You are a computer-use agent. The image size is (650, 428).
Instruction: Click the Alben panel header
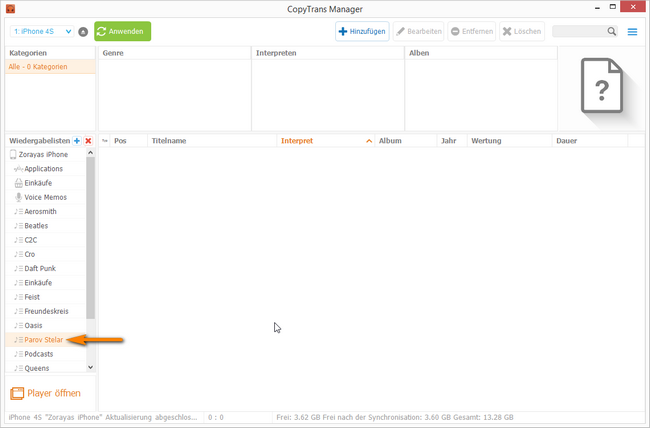481,53
